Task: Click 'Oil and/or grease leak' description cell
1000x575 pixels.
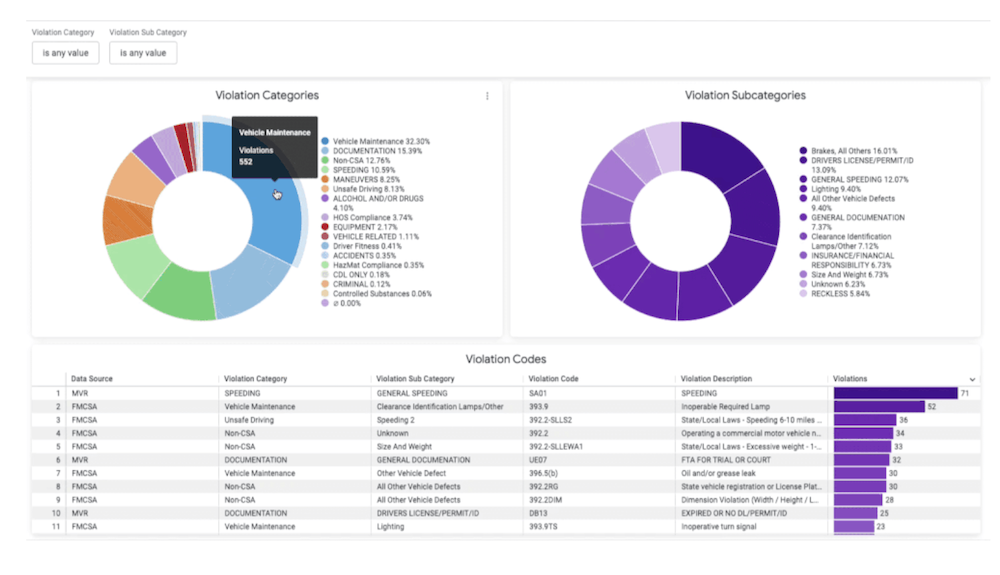Action: point(751,473)
